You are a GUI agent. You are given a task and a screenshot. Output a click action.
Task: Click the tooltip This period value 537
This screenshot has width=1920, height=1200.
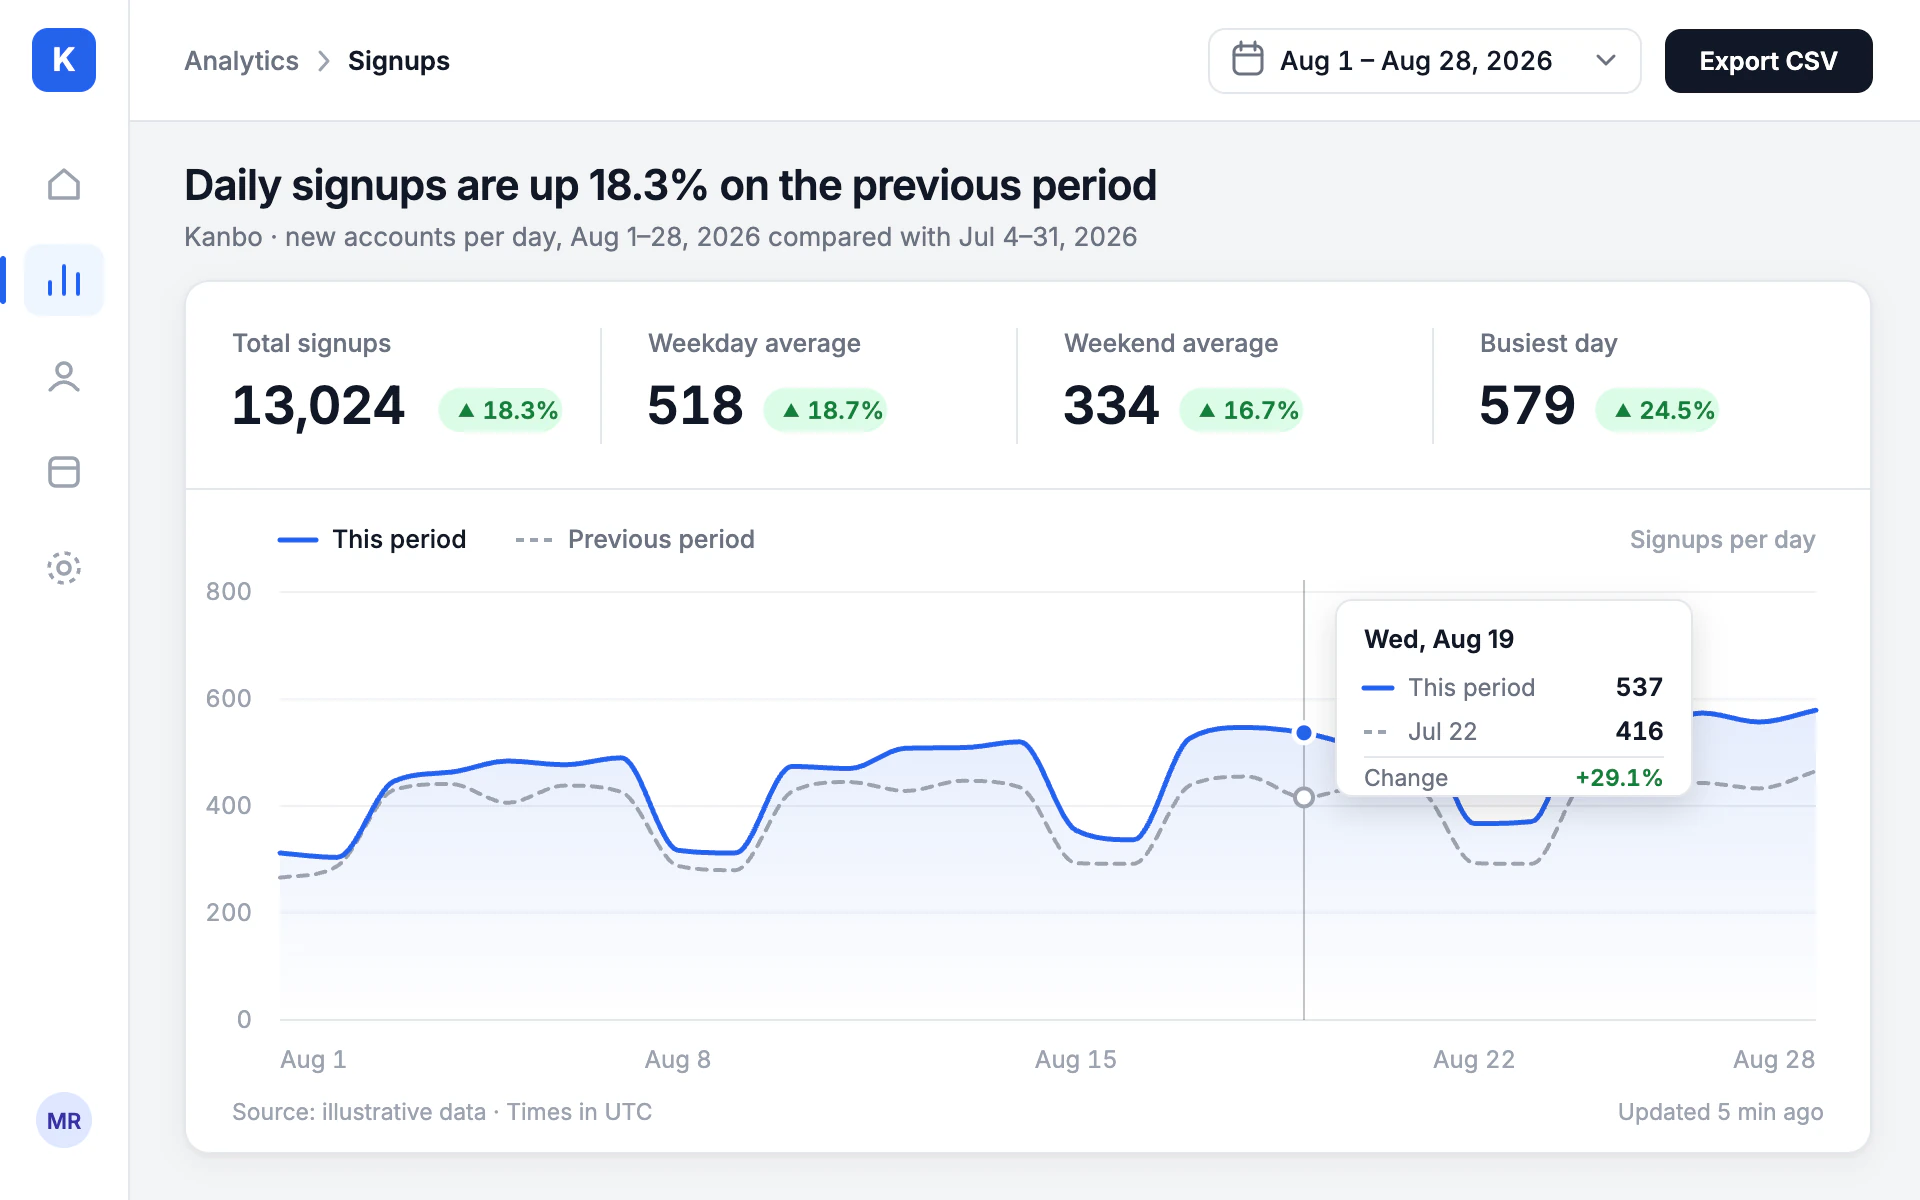pos(1639,687)
